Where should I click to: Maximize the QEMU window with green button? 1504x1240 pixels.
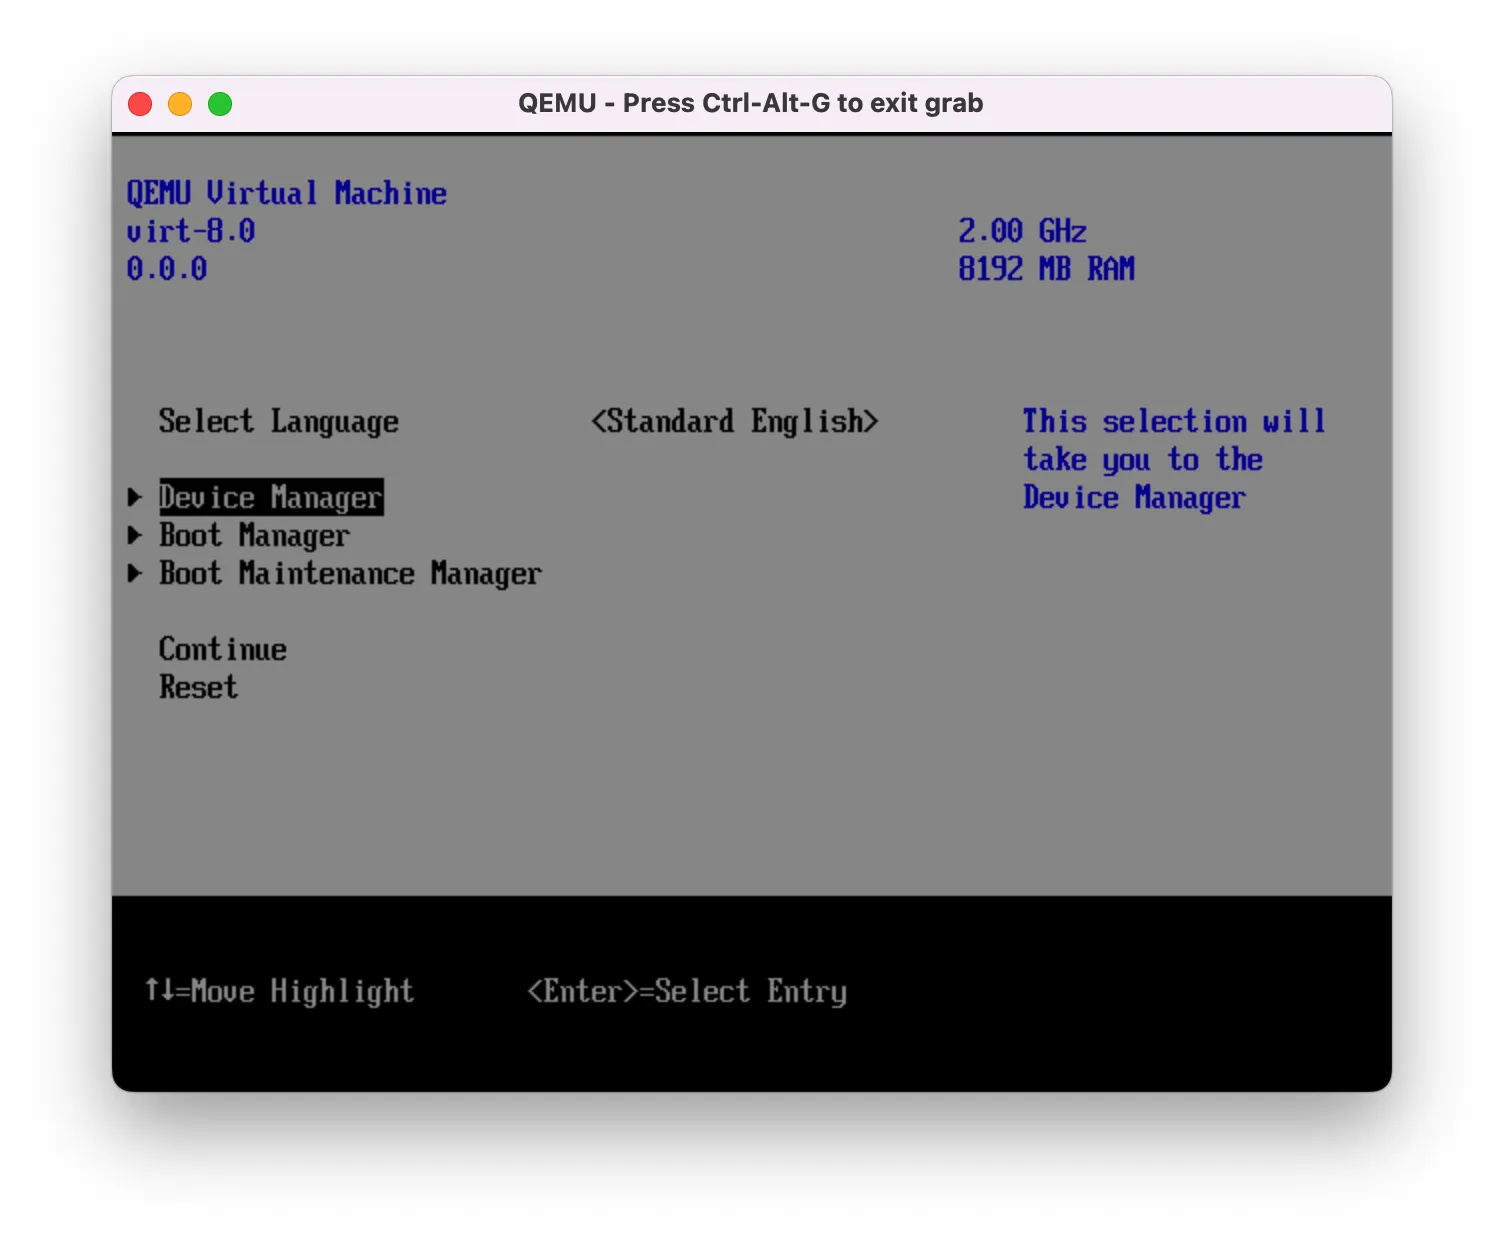220,104
